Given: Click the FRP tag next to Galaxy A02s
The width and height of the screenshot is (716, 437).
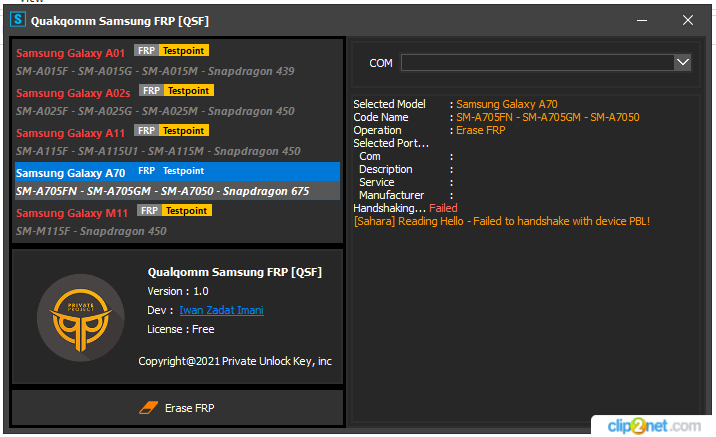Looking at the screenshot, I should [151, 90].
